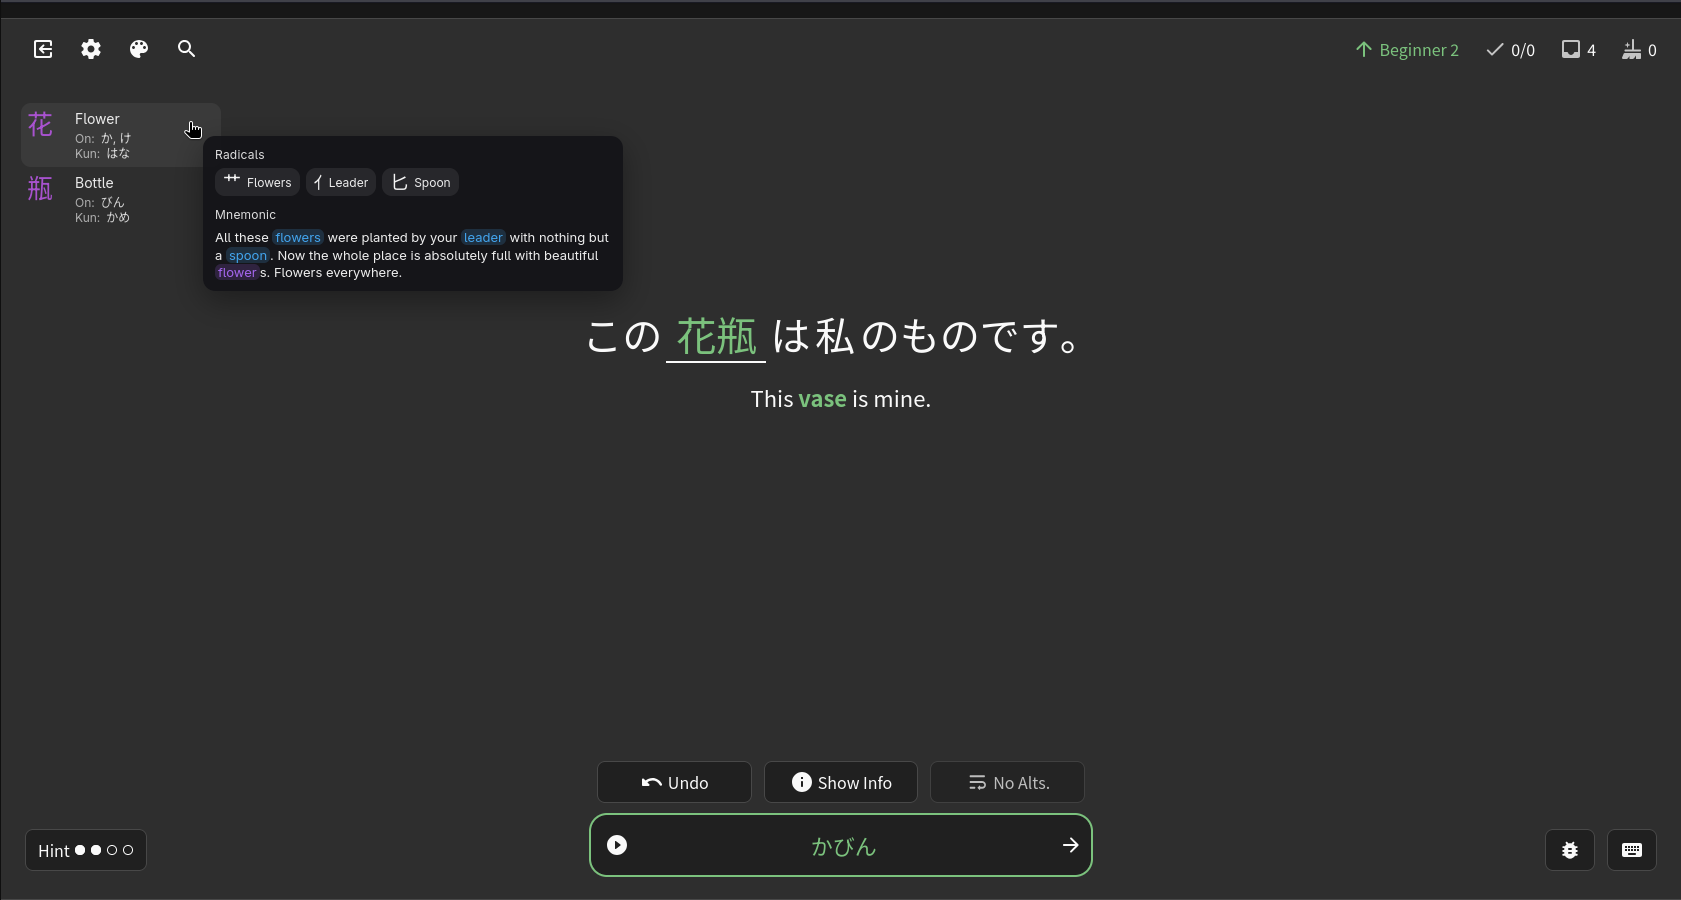Viewport: 1681px width, 900px height.
Task: Click the bug report icon
Action: pyautogui.click(x=1569, y=850)
